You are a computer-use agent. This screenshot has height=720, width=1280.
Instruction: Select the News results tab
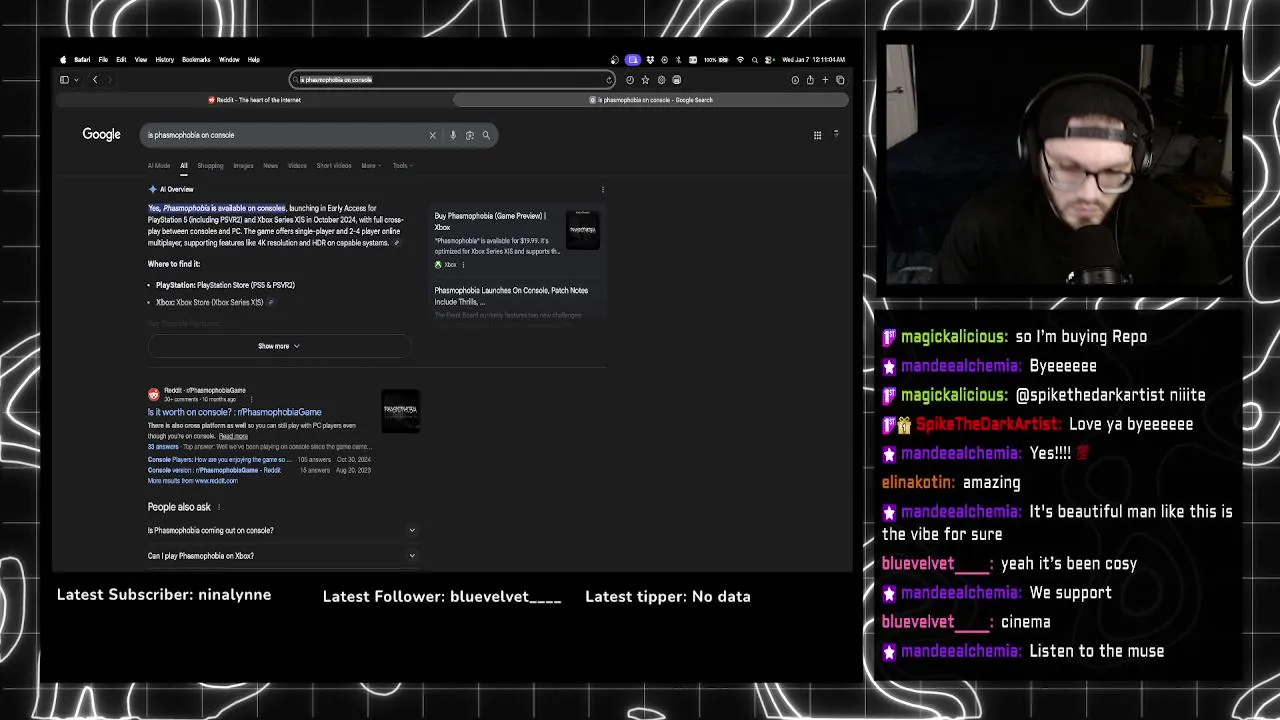[x=270, y=166]
